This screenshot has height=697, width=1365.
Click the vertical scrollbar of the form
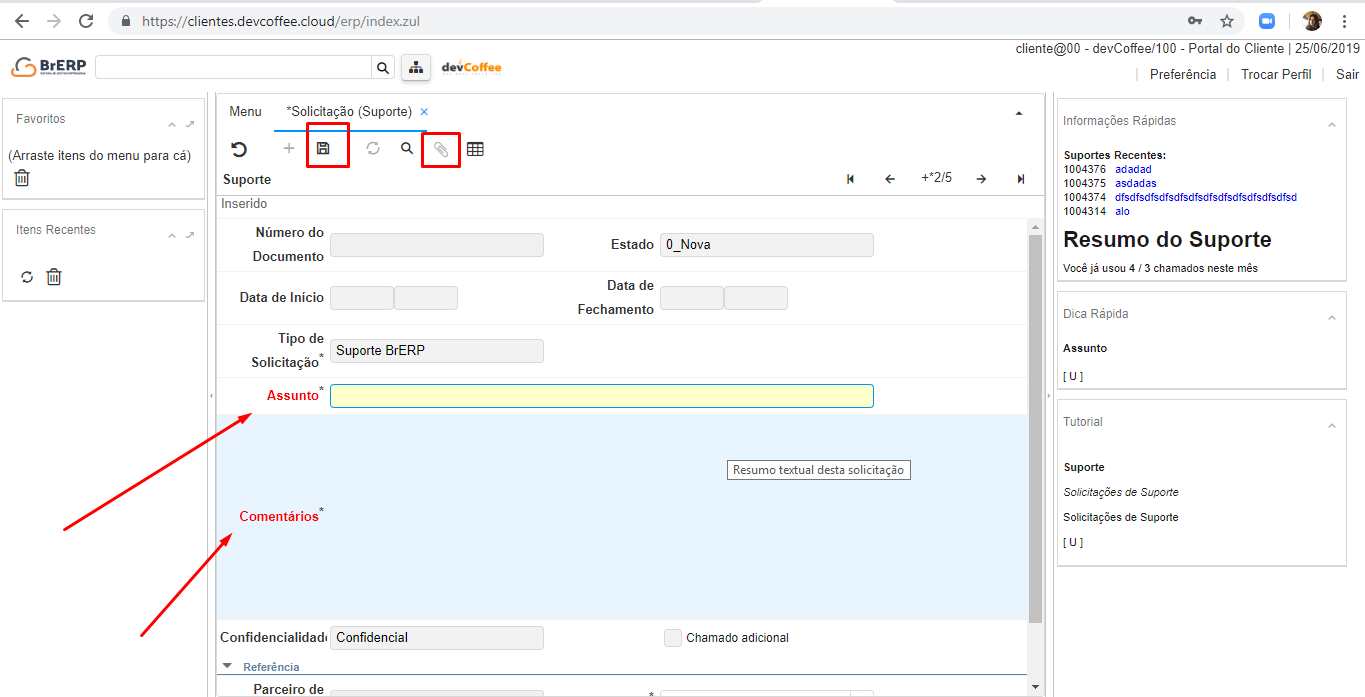point(1035,420)
